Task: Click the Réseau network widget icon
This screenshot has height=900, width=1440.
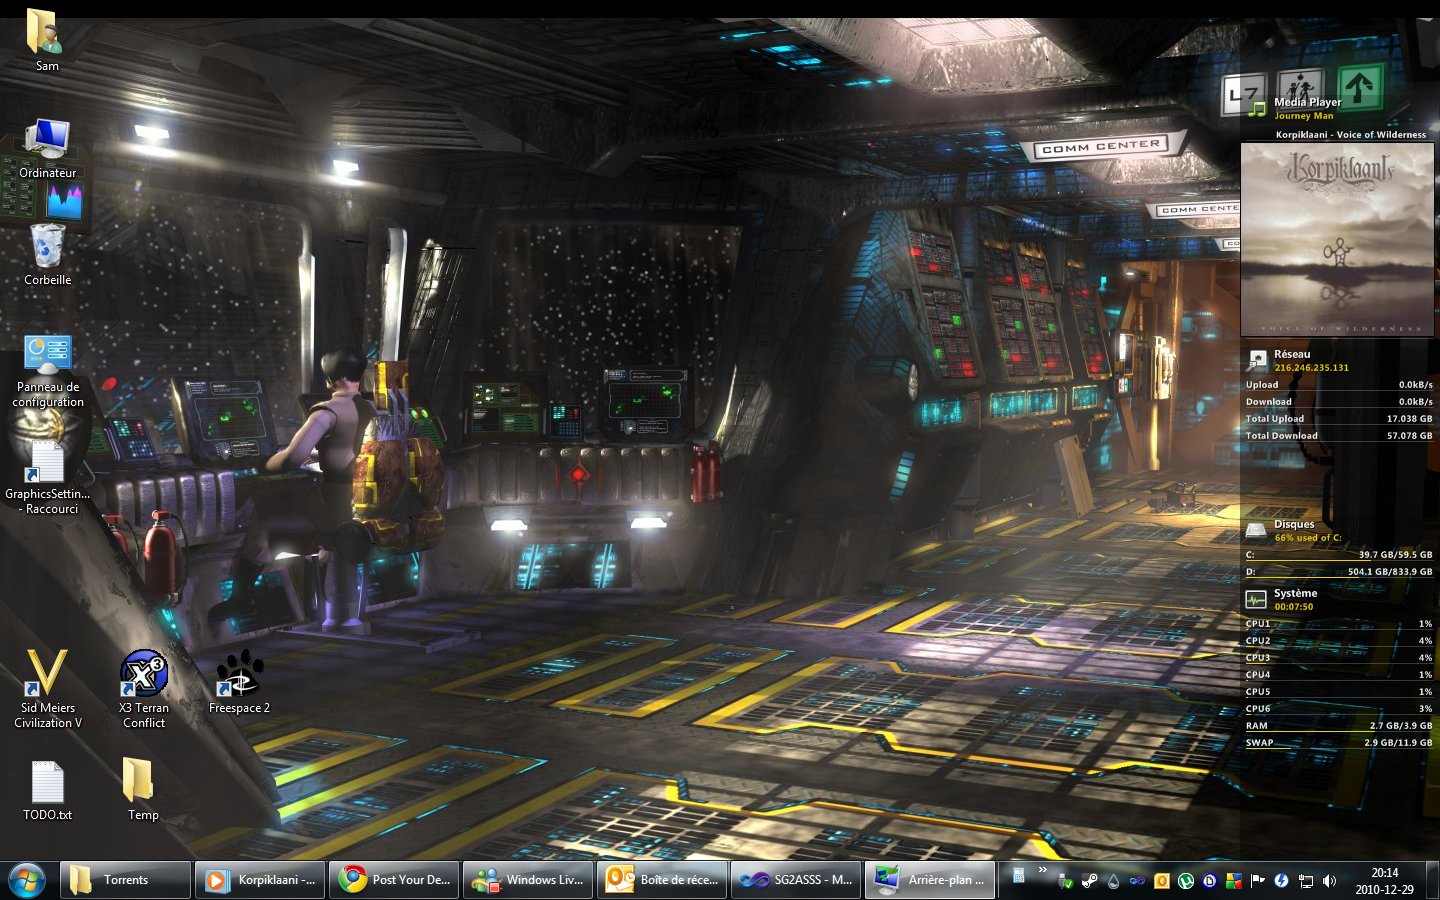Action: 1257,360
